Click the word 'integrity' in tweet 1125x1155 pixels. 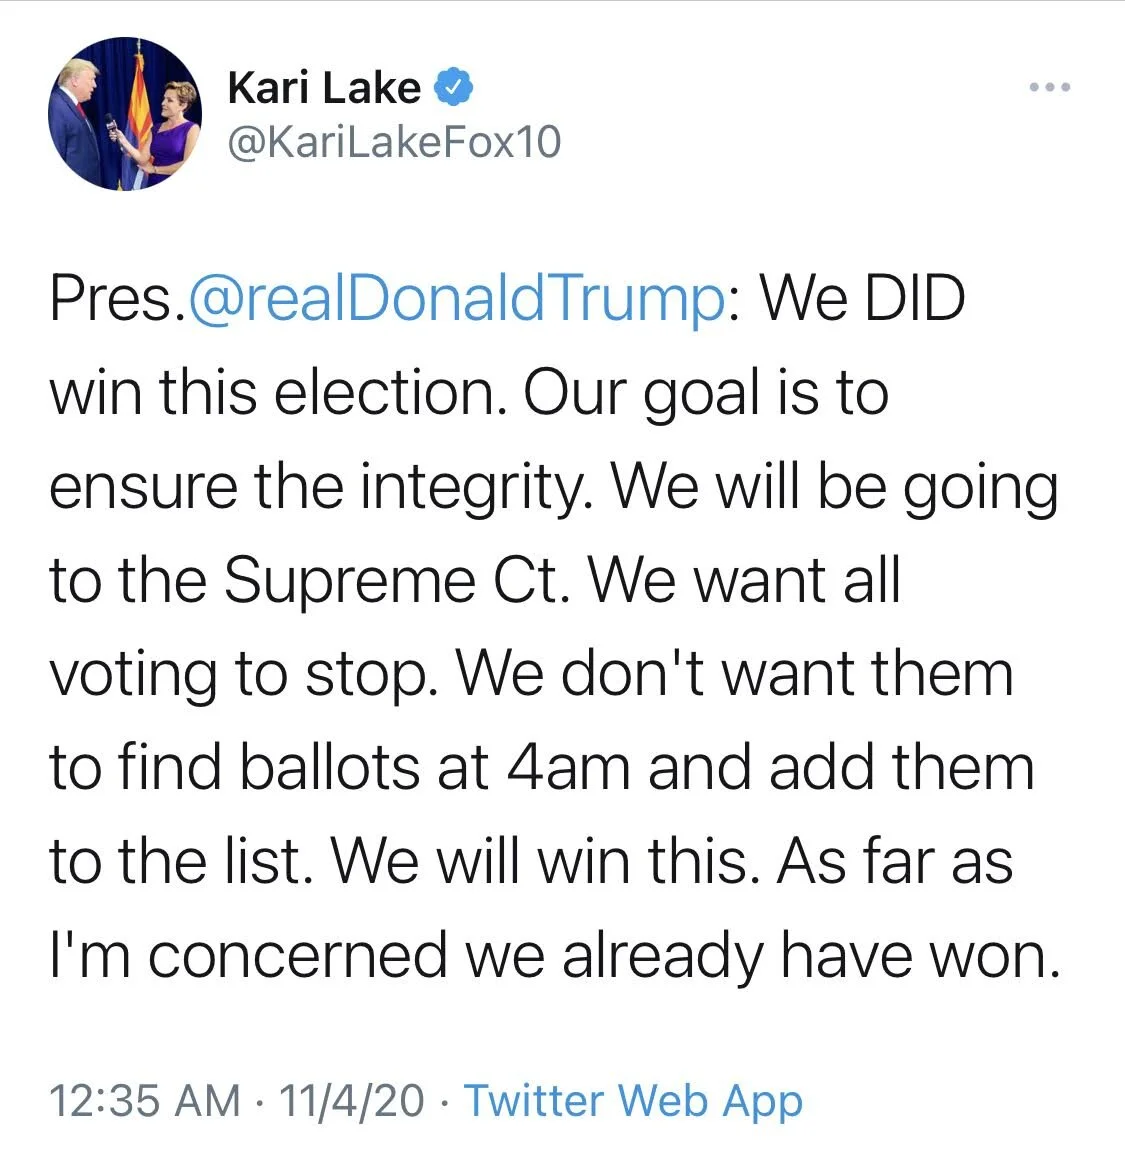(x=474, y=488)
